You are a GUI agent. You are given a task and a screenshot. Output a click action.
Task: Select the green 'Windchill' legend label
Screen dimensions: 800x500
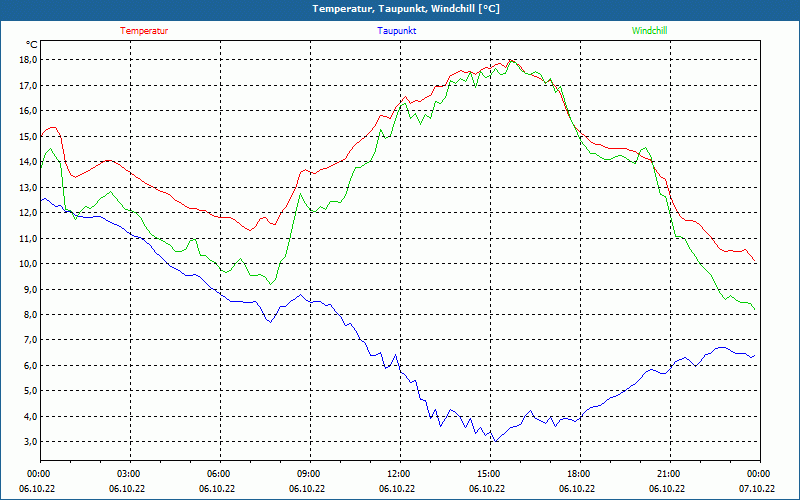click(649, 31)
